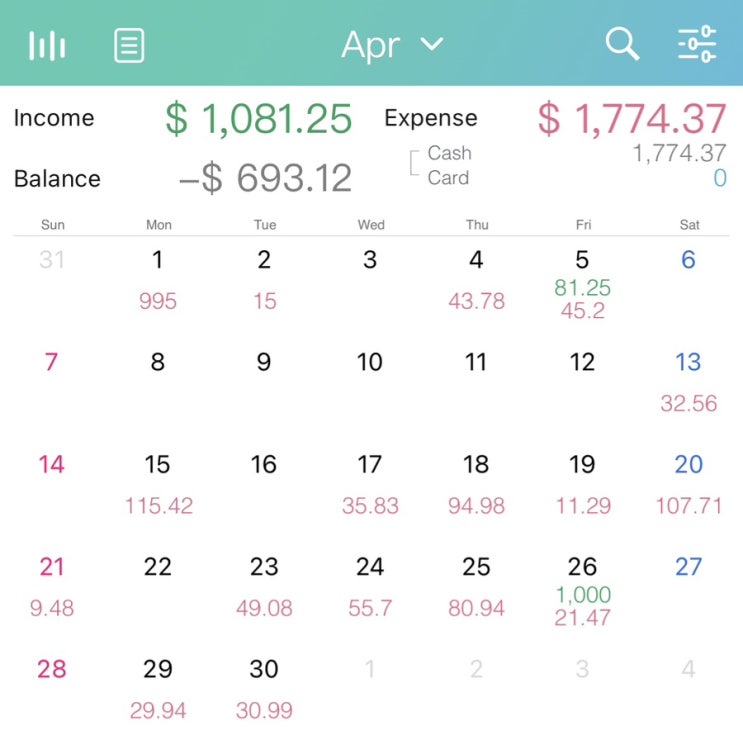Viewport: 743px width, 740px height.
Task: Open the filter sliders icon
Action: (697, 44)
